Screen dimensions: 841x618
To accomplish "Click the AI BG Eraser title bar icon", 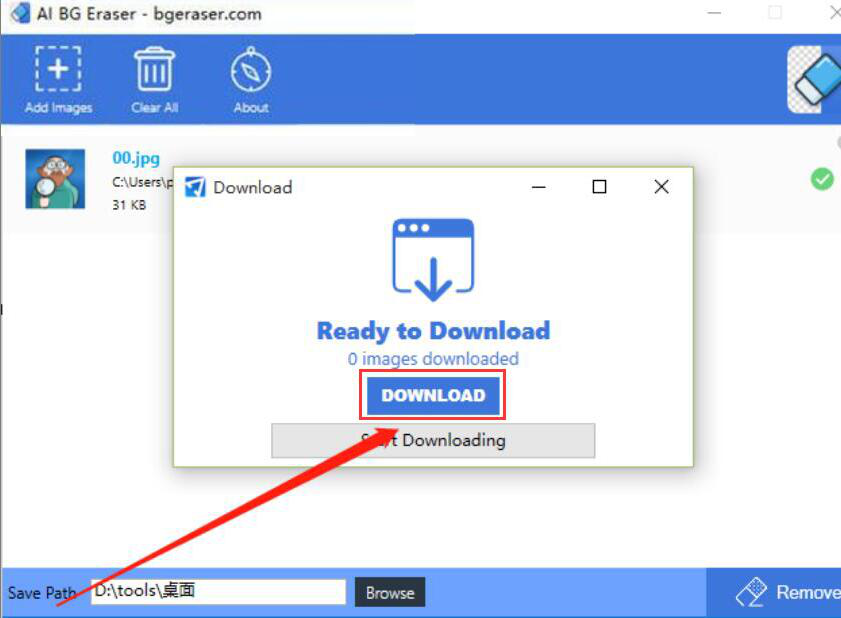I will click(x=20, y=13).
